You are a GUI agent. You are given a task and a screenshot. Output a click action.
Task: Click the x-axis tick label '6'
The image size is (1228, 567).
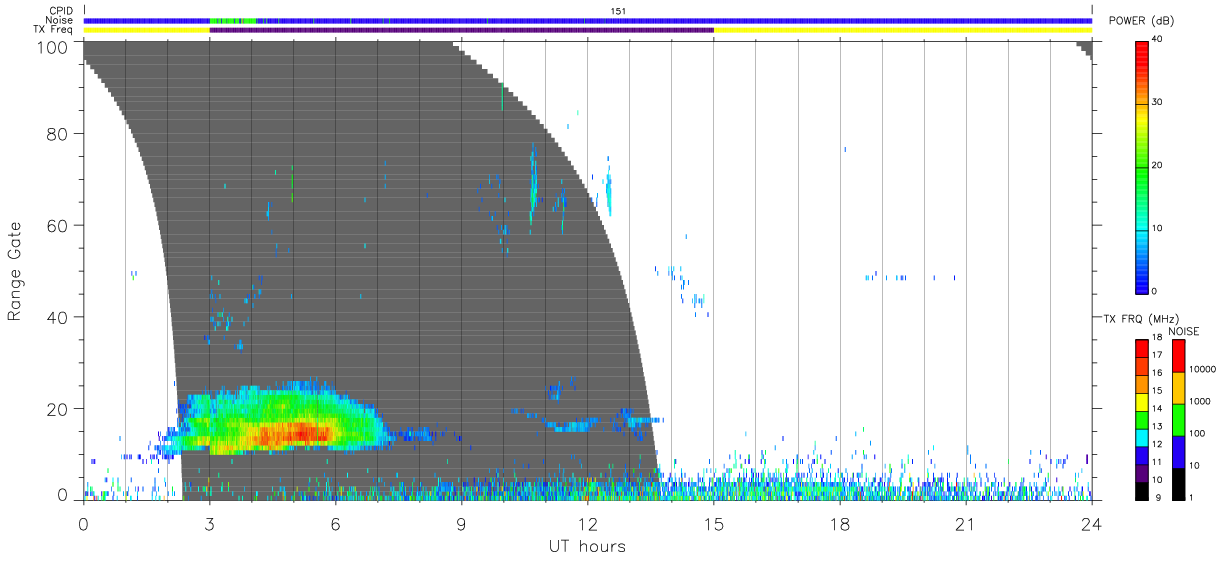[335, 524]
